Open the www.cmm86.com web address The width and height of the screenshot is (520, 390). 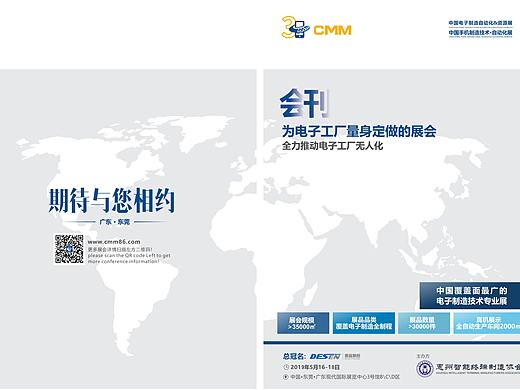(x=114, y=242)
